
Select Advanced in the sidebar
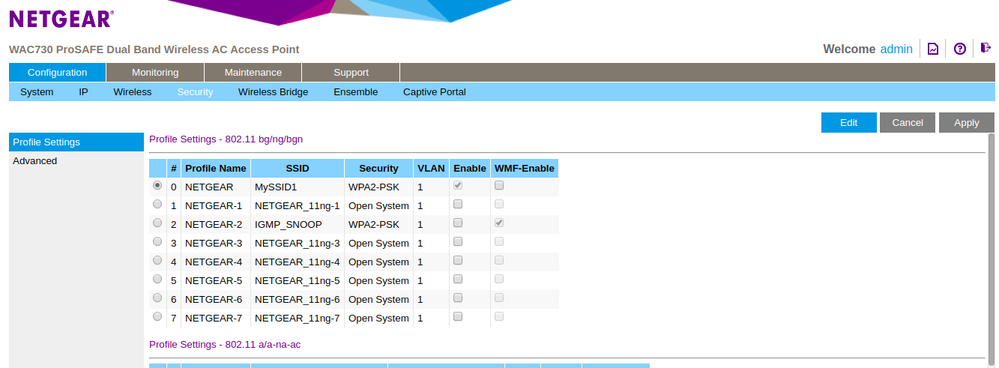click(x=76, y=161)
